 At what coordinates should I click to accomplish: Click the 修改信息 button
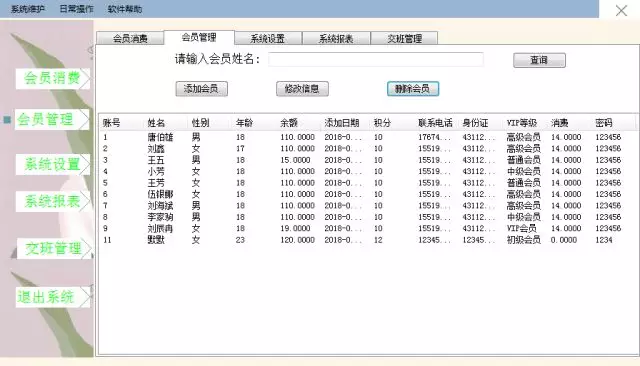coord(302,89)
